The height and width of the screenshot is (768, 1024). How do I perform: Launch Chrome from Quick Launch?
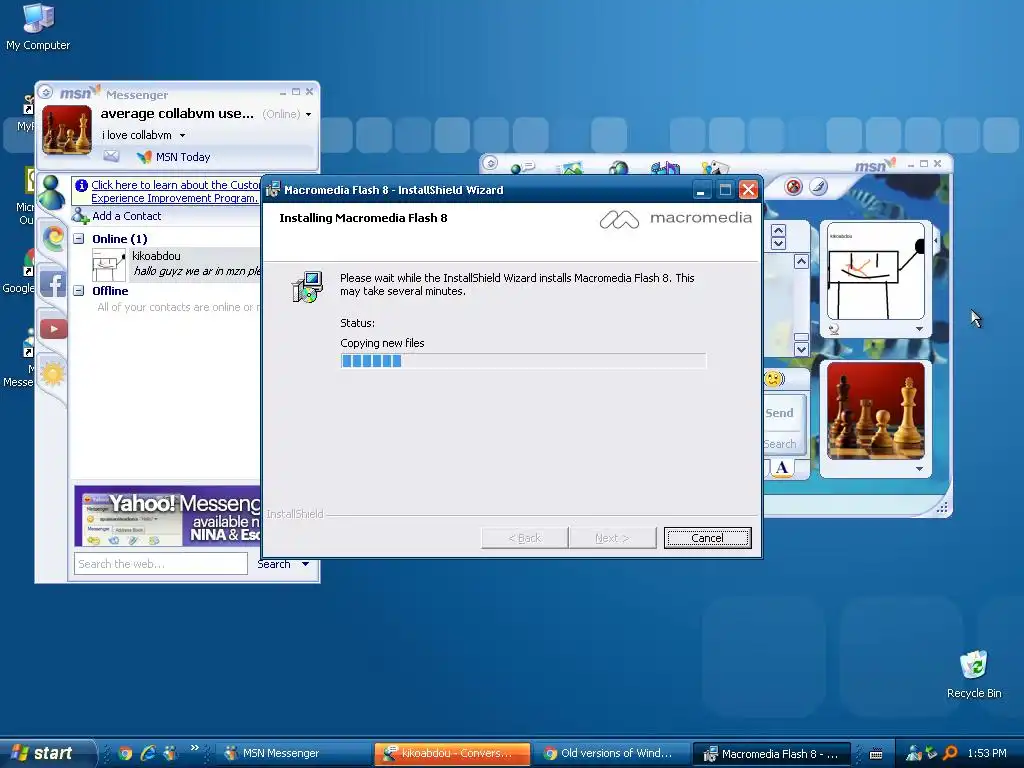tap(125, 754)
